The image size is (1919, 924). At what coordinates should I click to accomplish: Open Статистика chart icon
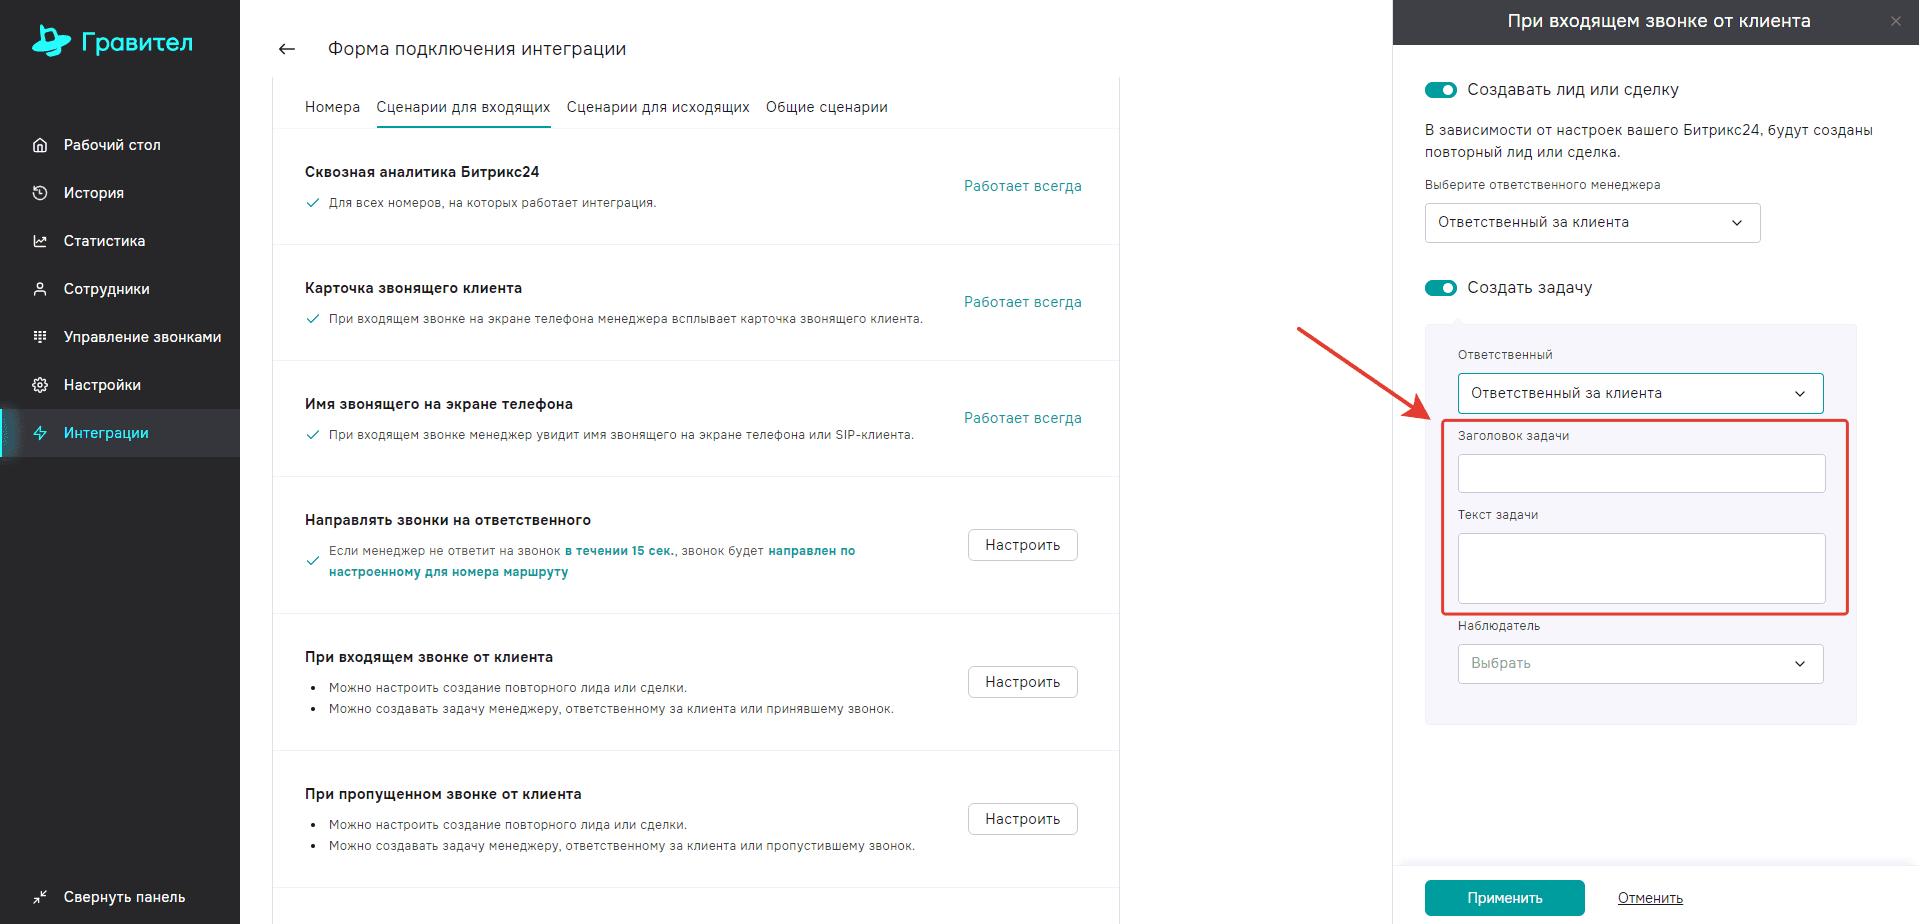tap(40, 241)
